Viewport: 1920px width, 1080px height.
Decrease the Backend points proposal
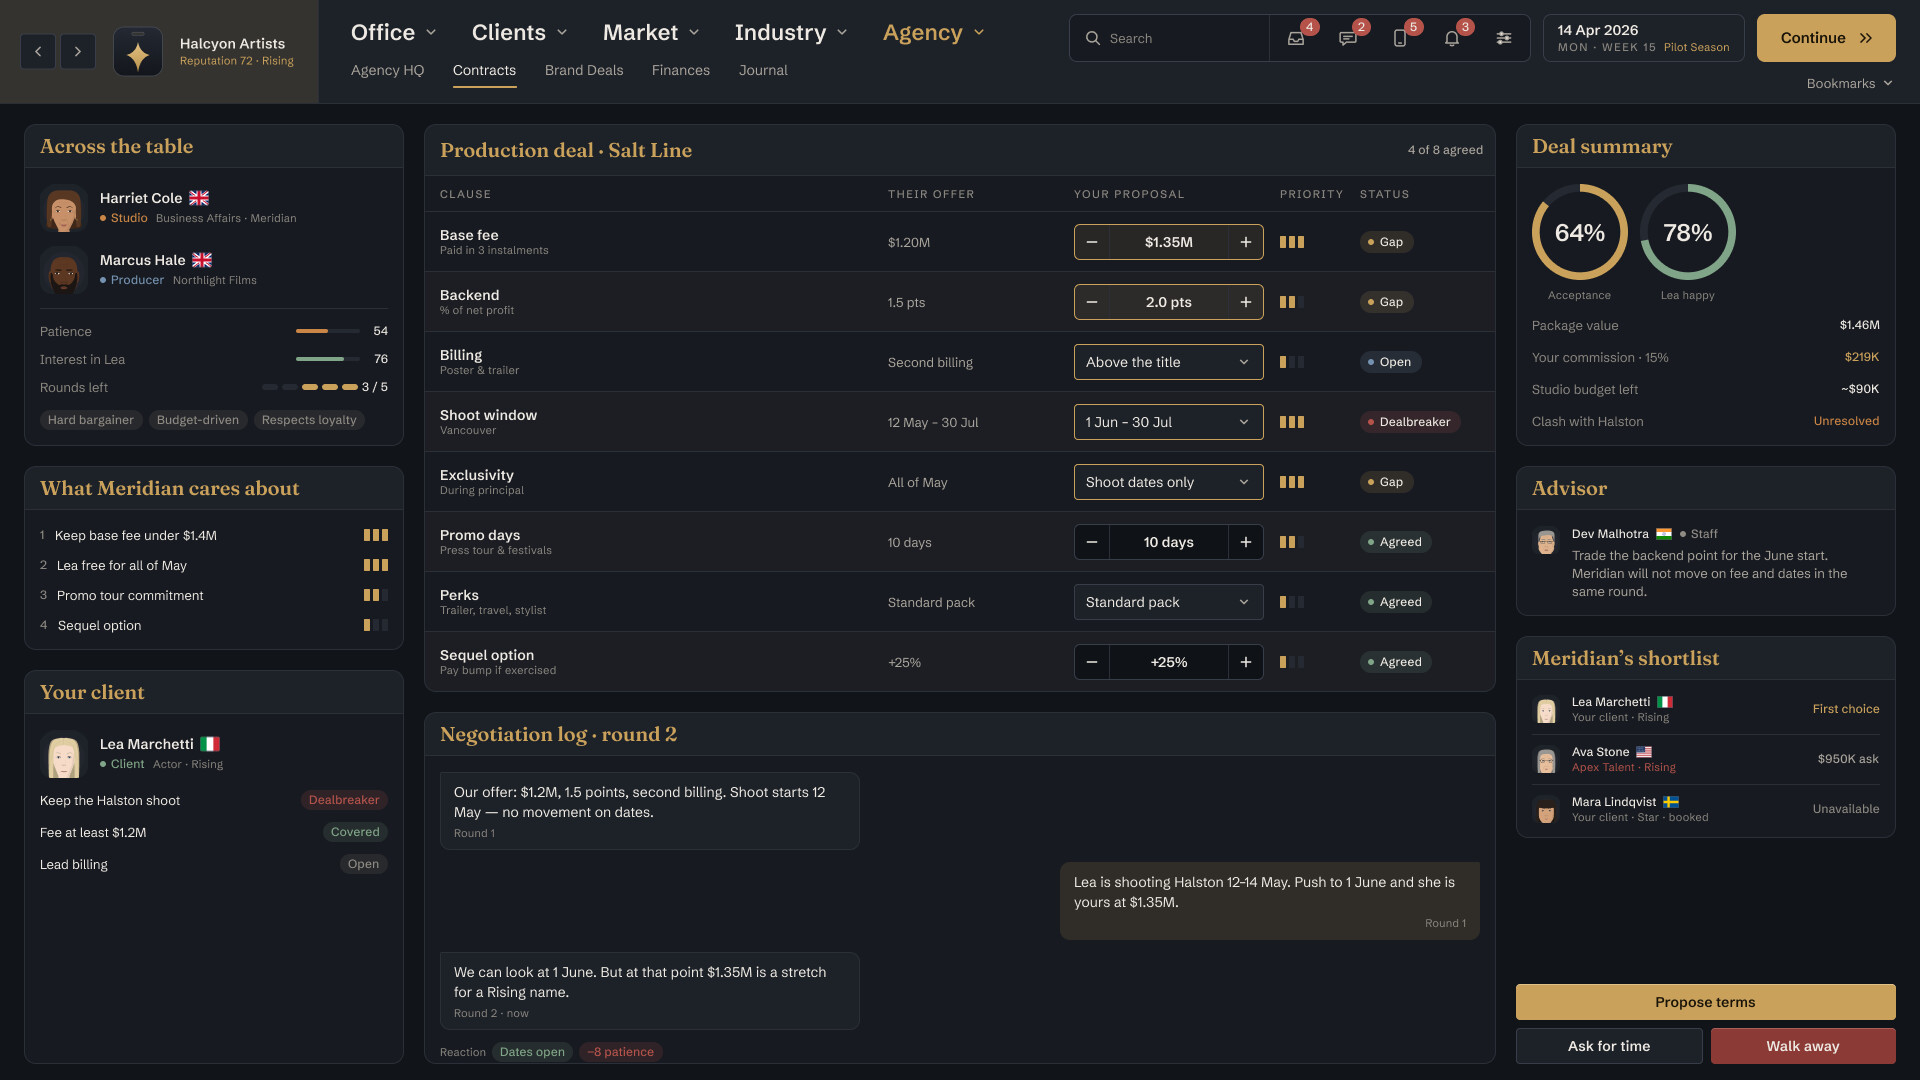pyautogui.click(x=1092, y=302)
